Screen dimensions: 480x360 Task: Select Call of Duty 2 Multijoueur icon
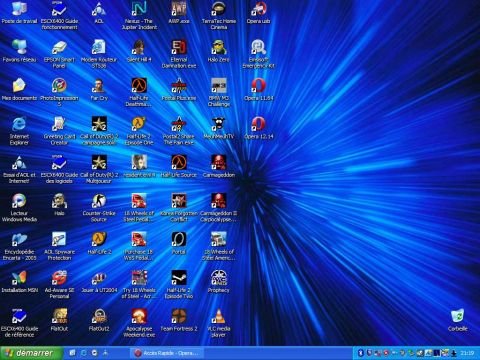click(x=99, y=162)
